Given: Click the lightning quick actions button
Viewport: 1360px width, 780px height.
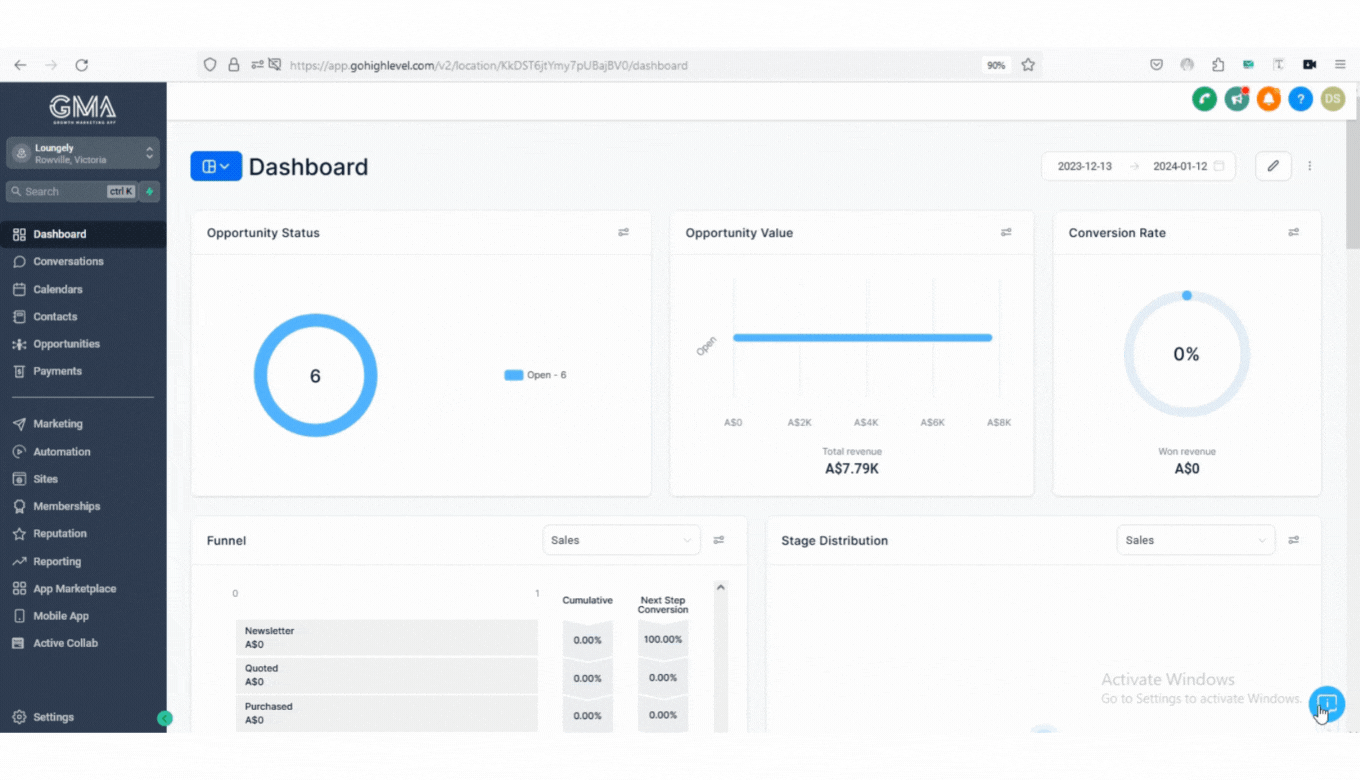Looking at the screenshot, I should (150, 191).
